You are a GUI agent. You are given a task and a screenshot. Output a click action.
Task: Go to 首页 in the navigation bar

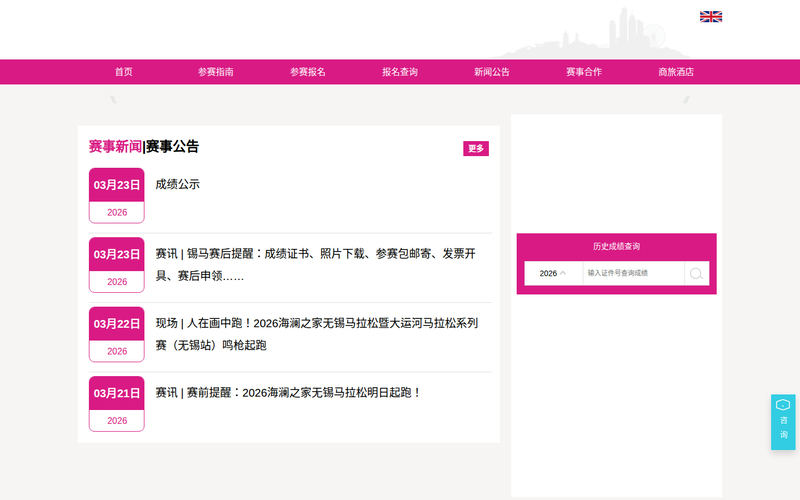(123, 72)
